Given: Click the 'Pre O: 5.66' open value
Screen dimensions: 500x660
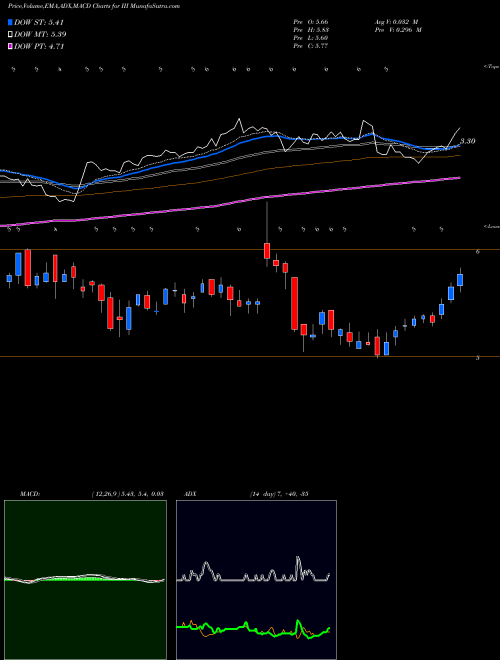Looking at the screenshot, I should (311, 22).
